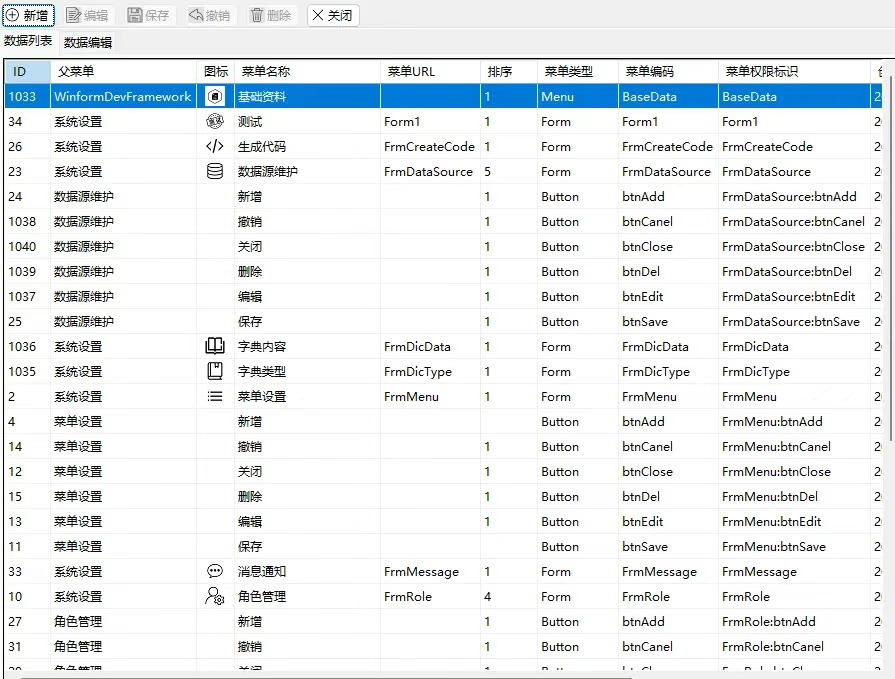Click the FrmMenu:btnDel permission cell
The width and height of the screenshot is (895, 679).
tap(794, 496)
